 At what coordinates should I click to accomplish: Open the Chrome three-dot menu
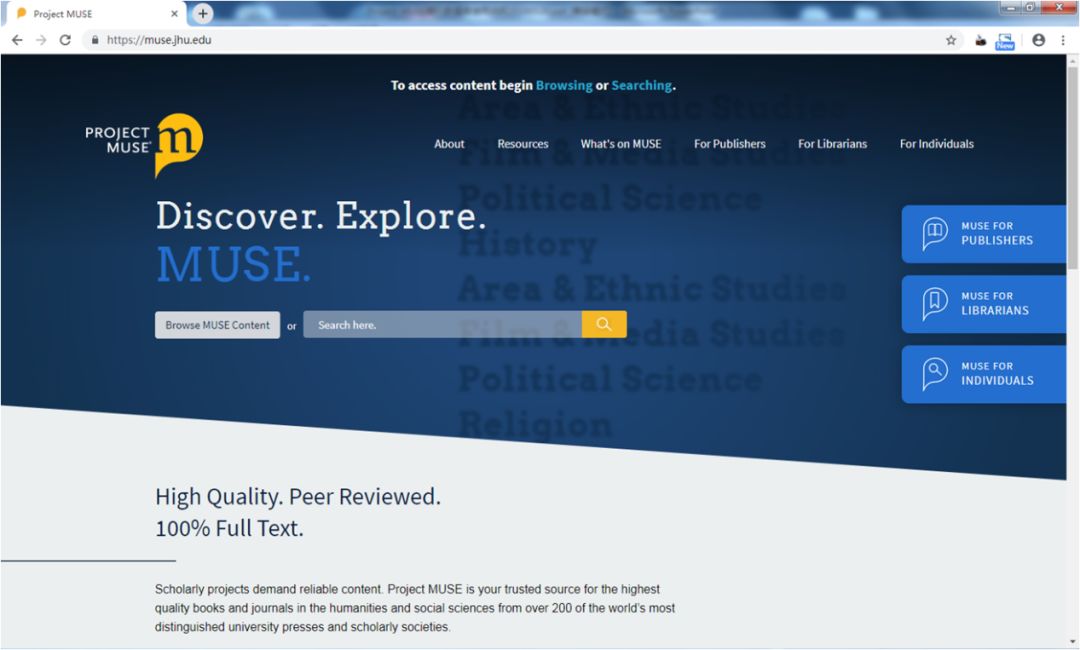(1063, 40)
